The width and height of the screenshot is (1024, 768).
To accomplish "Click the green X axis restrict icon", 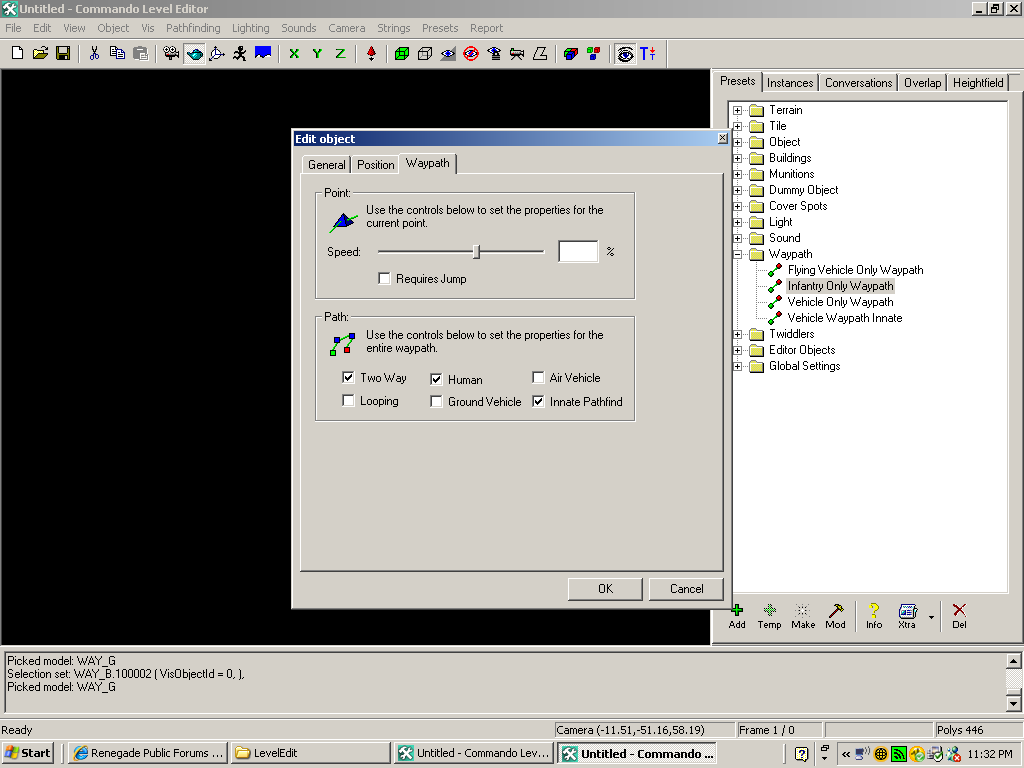I will coord(294,54).
